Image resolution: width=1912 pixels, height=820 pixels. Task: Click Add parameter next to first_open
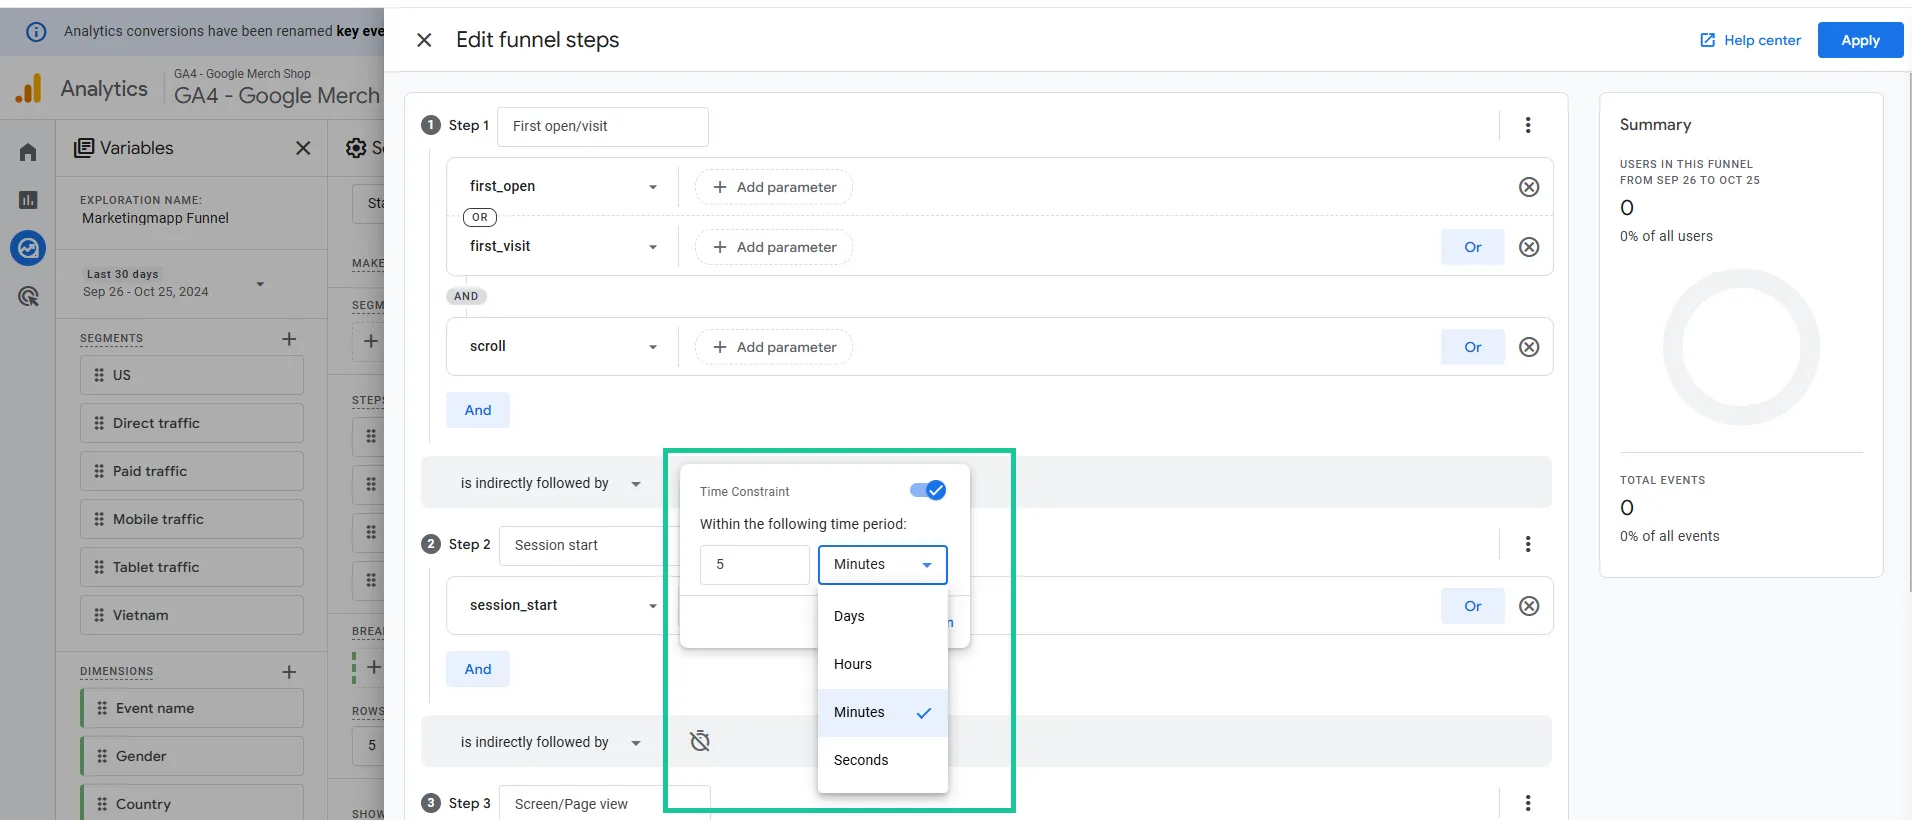tap(774, 187)
